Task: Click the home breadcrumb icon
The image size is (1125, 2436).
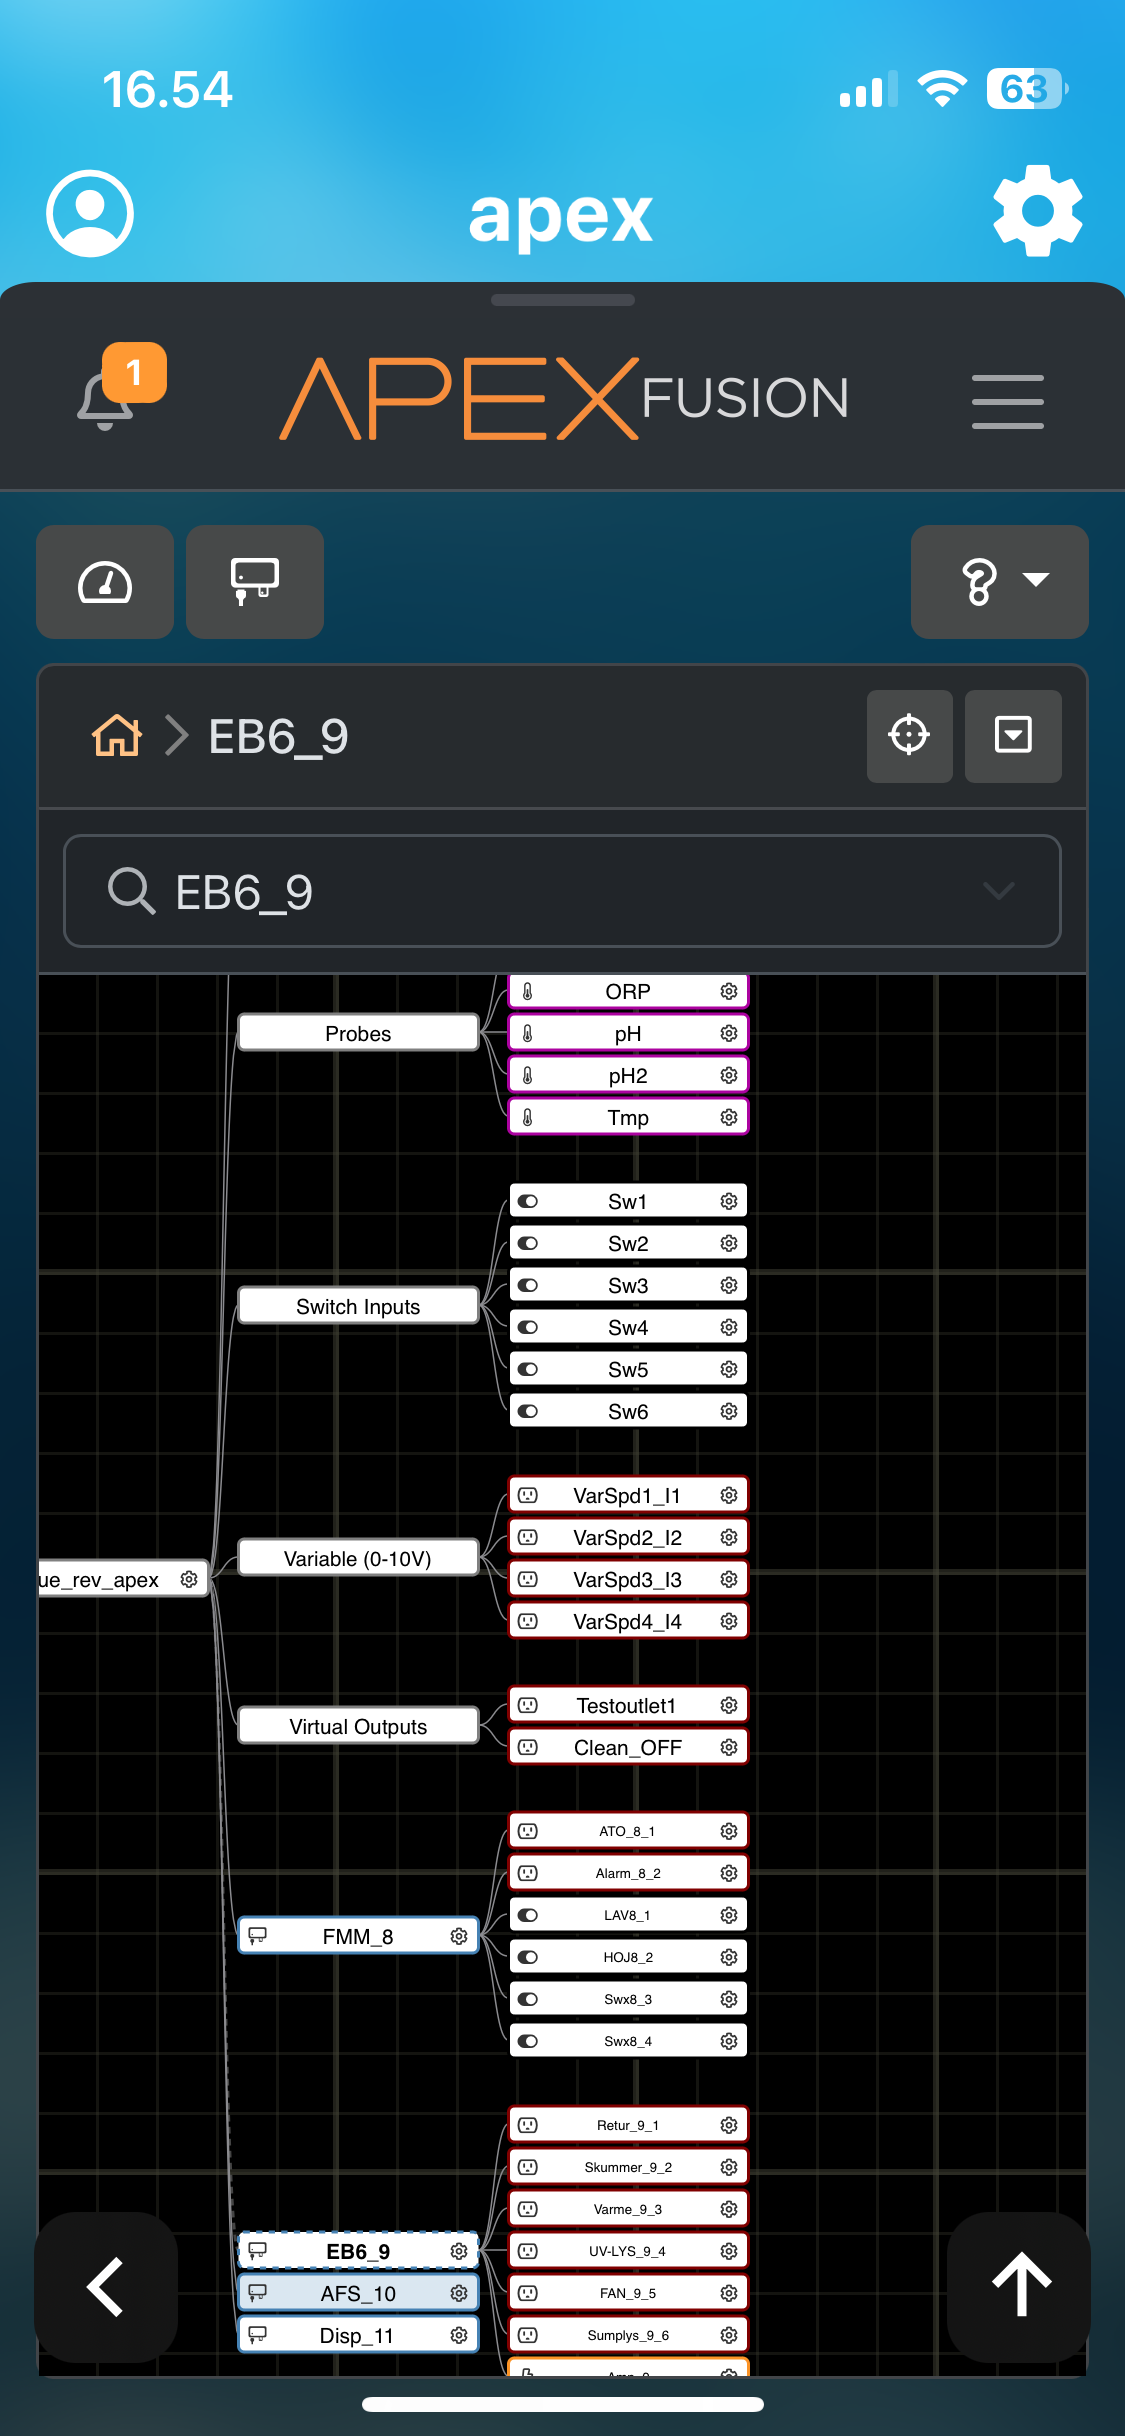Action: pos(117,736)
